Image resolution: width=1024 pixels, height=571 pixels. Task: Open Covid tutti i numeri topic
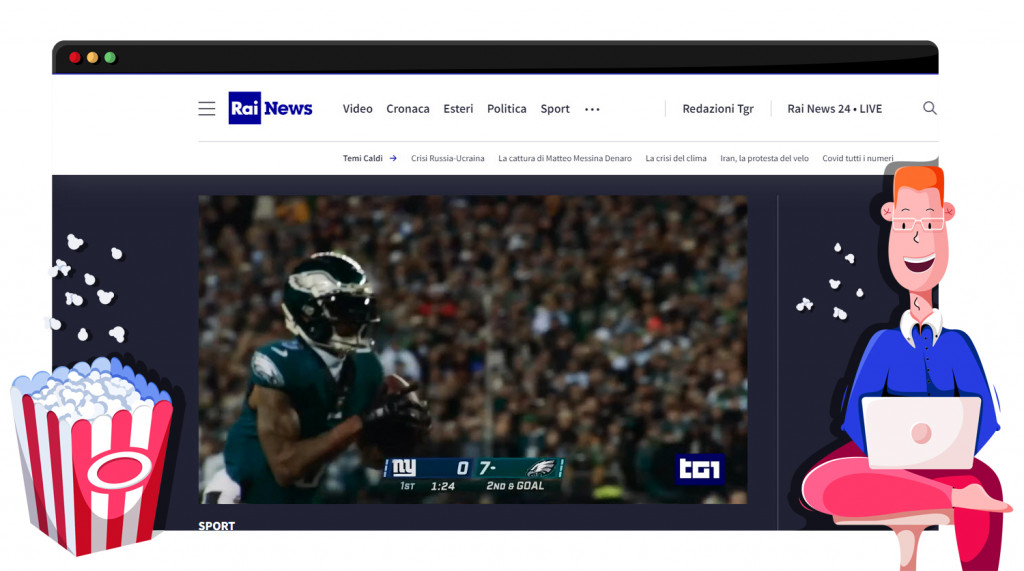pyautogui.click(x=857, y=158)
